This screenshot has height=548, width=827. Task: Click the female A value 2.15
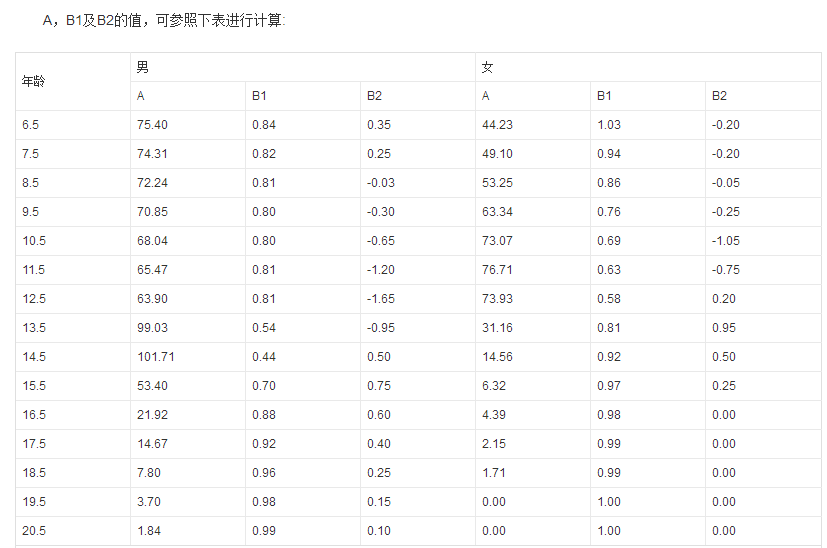(494, 444)
